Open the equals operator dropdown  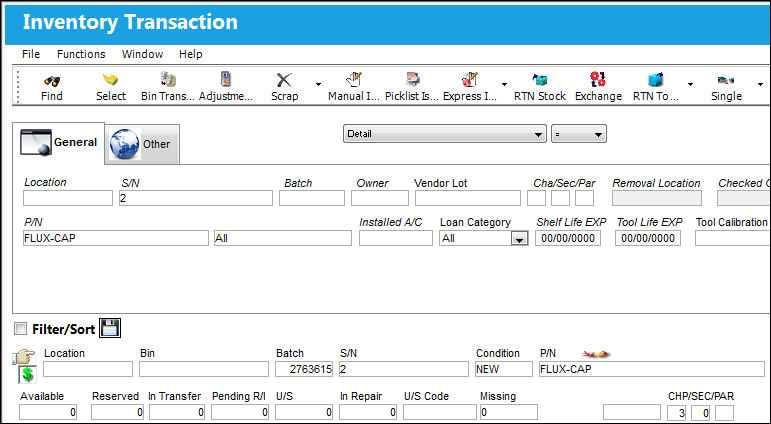tap(579, 134)
